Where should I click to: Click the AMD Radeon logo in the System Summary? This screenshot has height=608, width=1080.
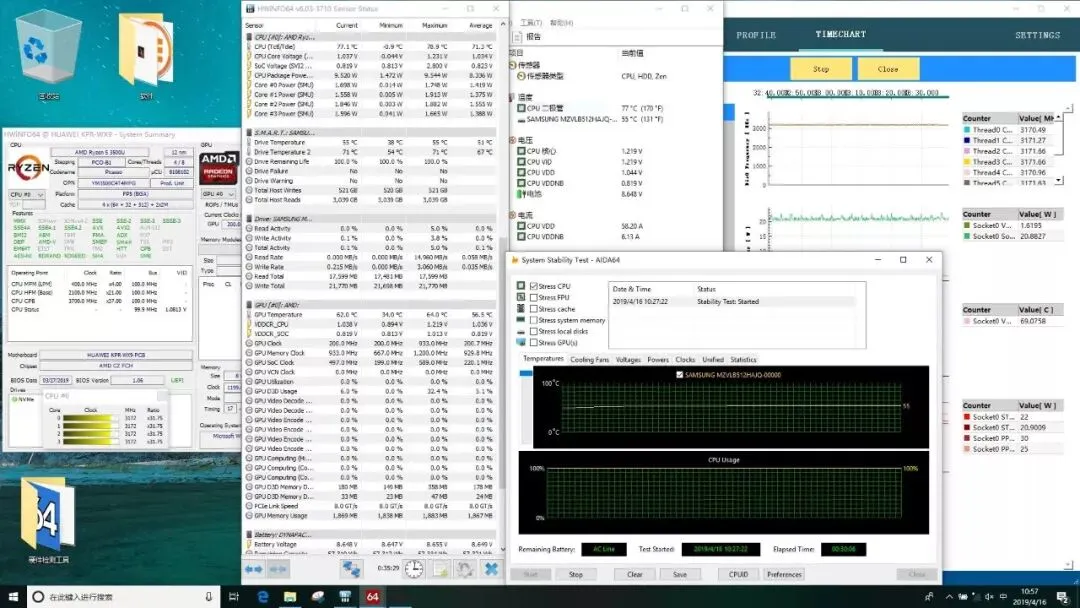(x=218, y=167)
